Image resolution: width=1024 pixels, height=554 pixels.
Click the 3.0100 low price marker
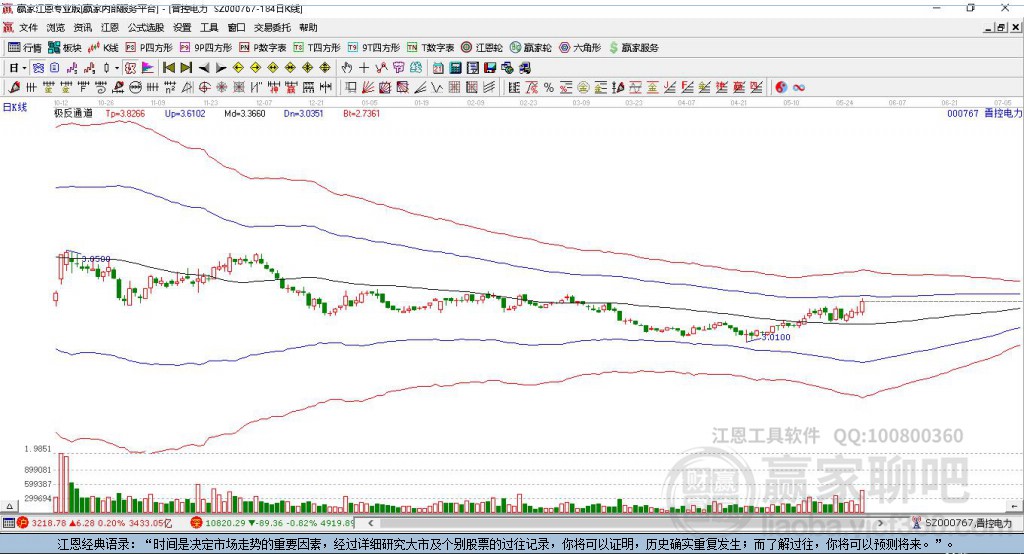tap(776, 337)
